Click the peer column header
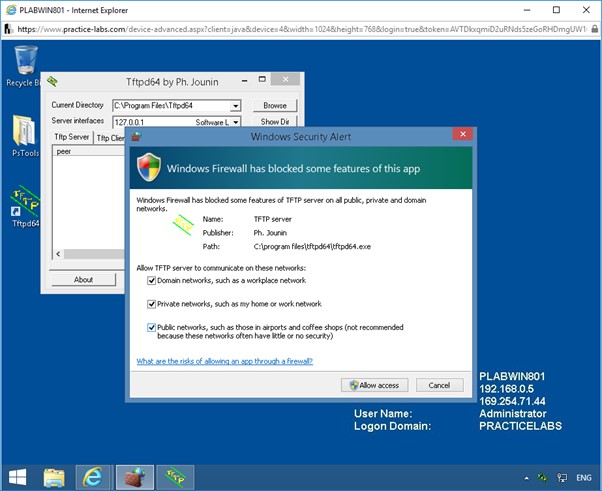The image size is (602, 491). click(x=88, y=151)
